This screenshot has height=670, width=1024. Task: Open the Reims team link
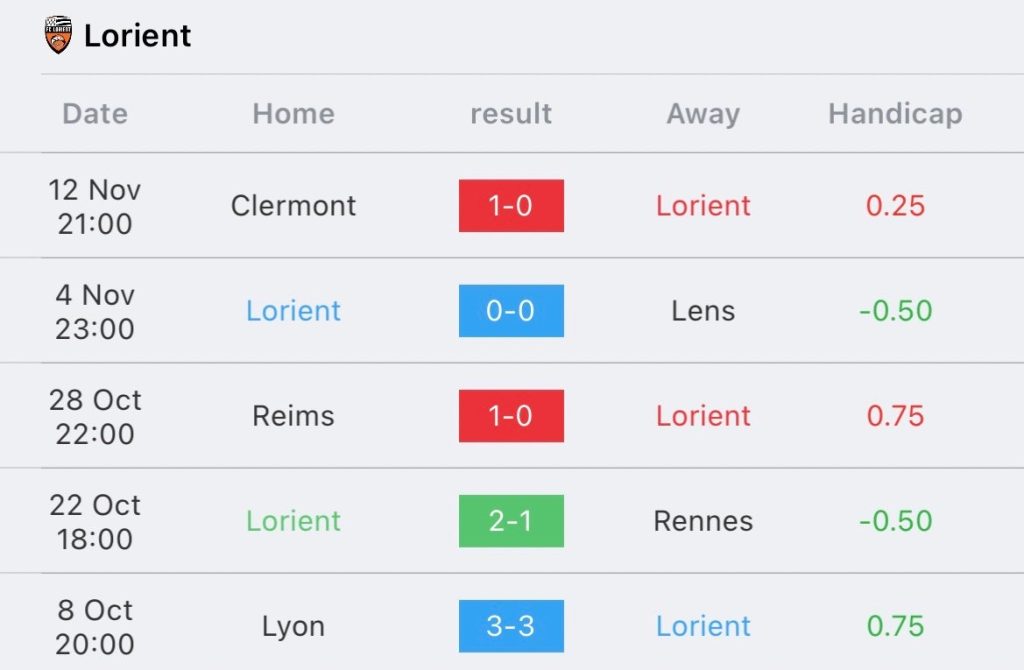click(293, 416)
